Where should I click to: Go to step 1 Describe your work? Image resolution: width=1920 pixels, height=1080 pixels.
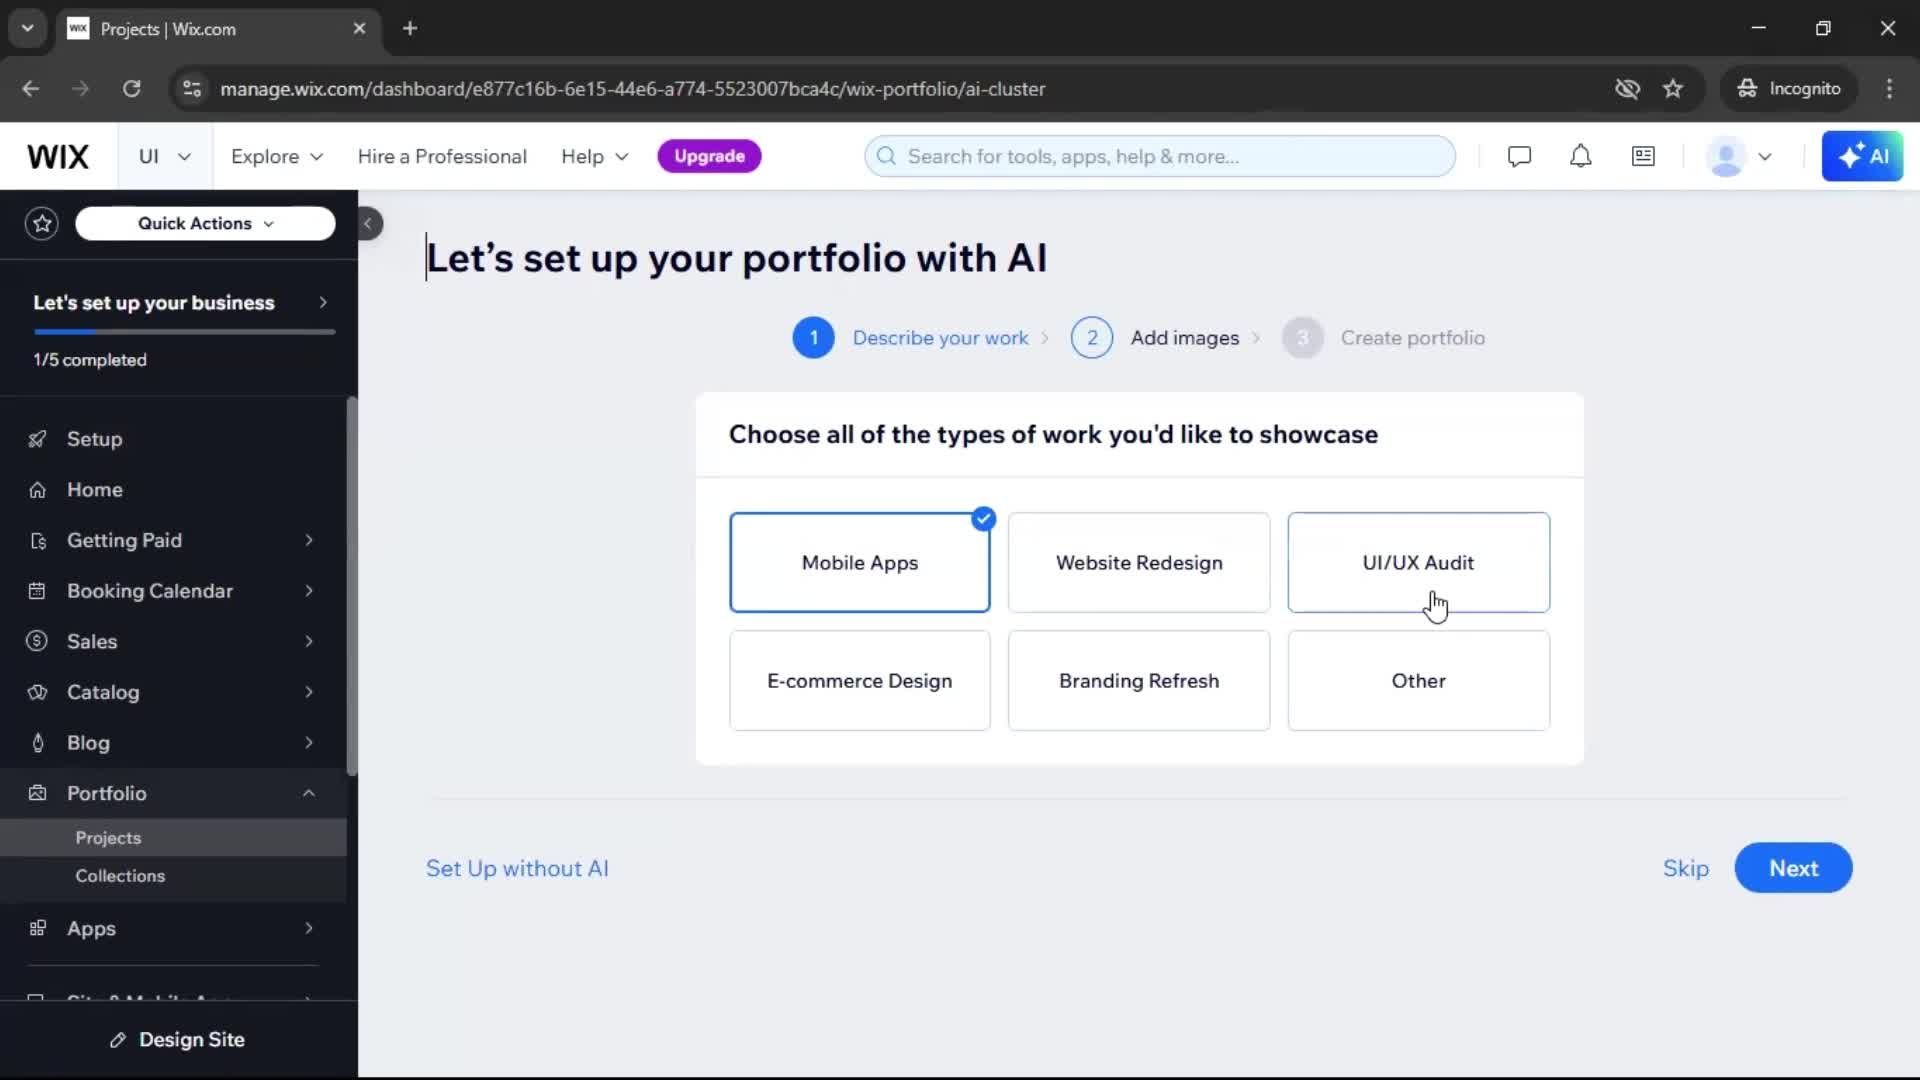pos(910,338)
